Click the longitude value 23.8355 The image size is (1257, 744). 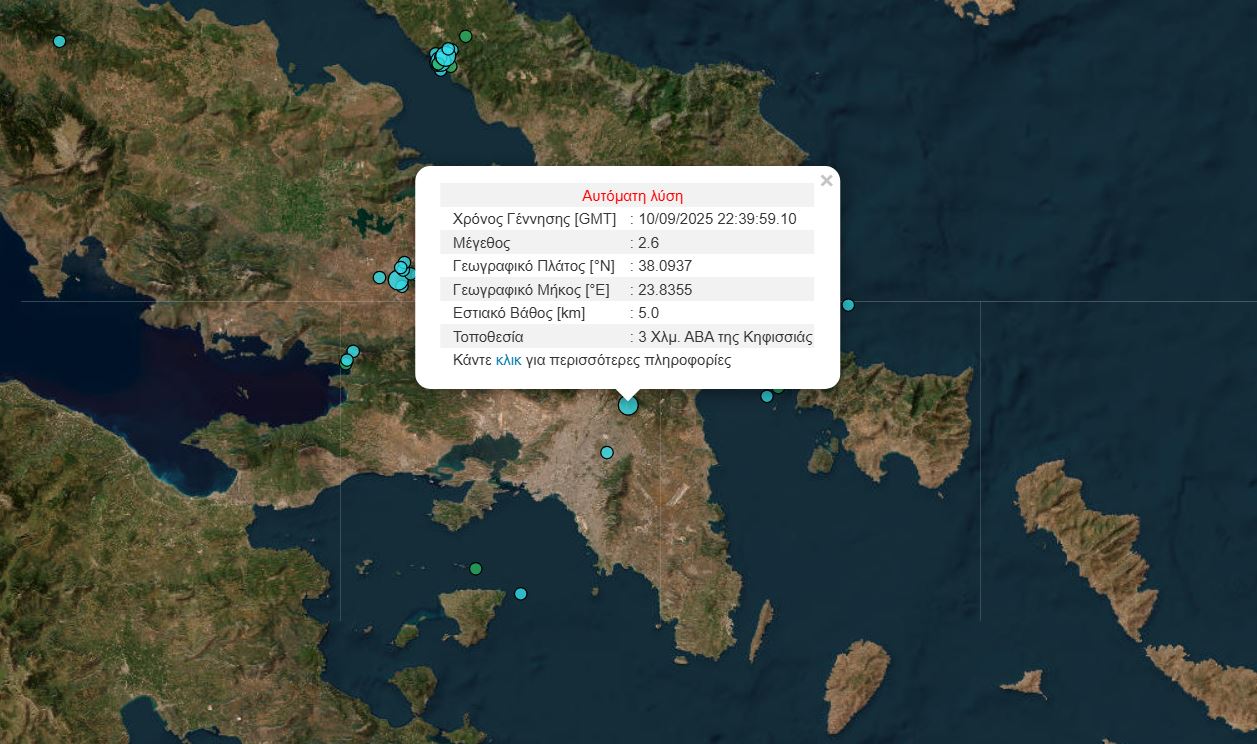pos(665,290)
